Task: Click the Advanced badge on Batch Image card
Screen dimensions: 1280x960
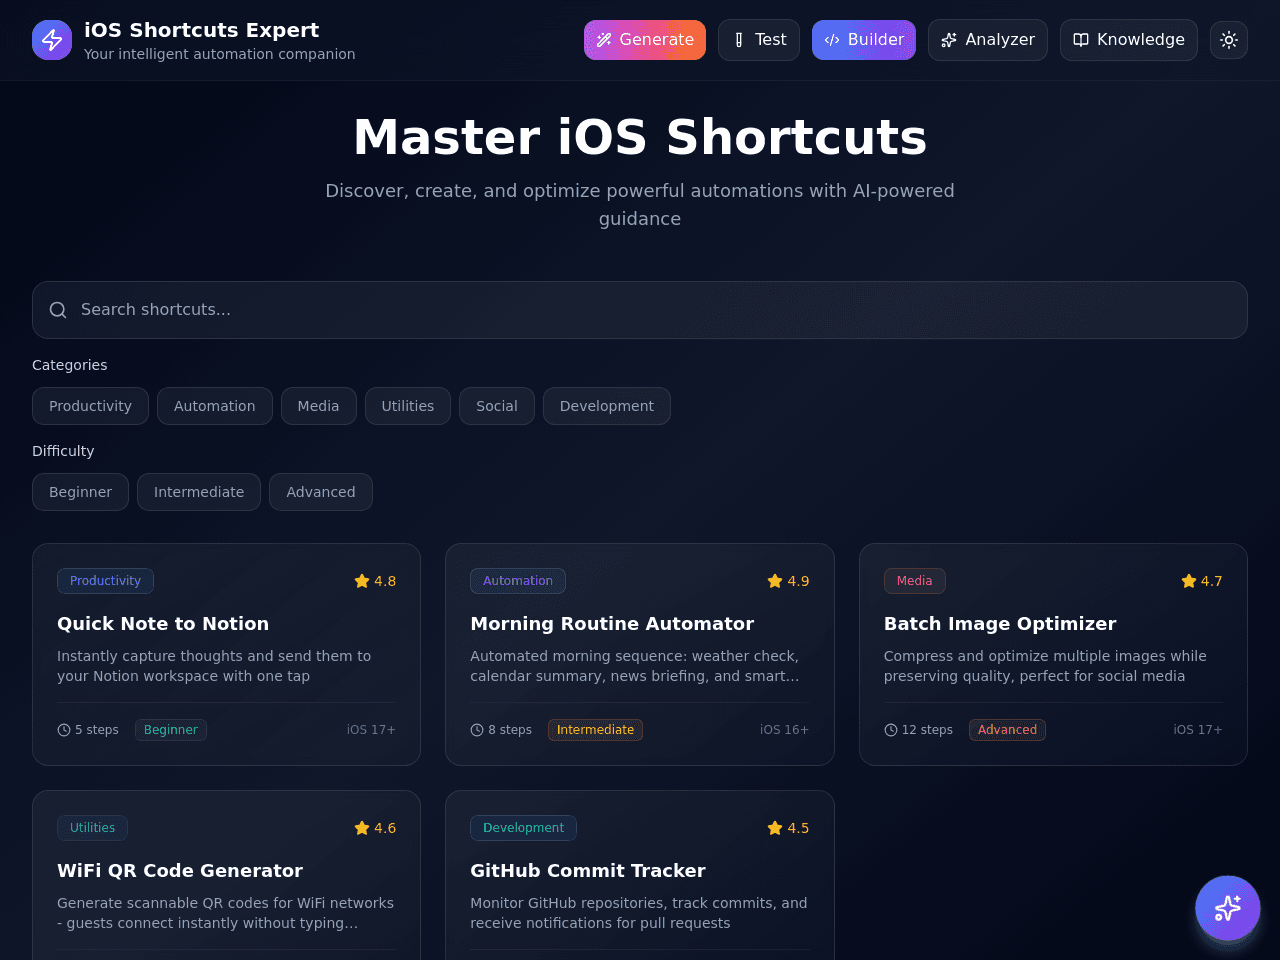Action: (x=1007, y=730)
